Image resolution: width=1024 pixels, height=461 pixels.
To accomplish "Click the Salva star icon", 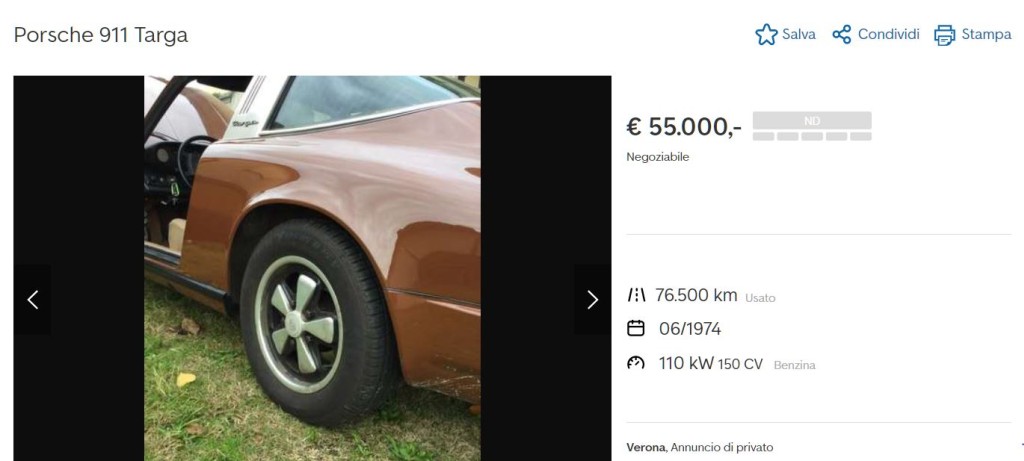I will [x=766, y=35].
